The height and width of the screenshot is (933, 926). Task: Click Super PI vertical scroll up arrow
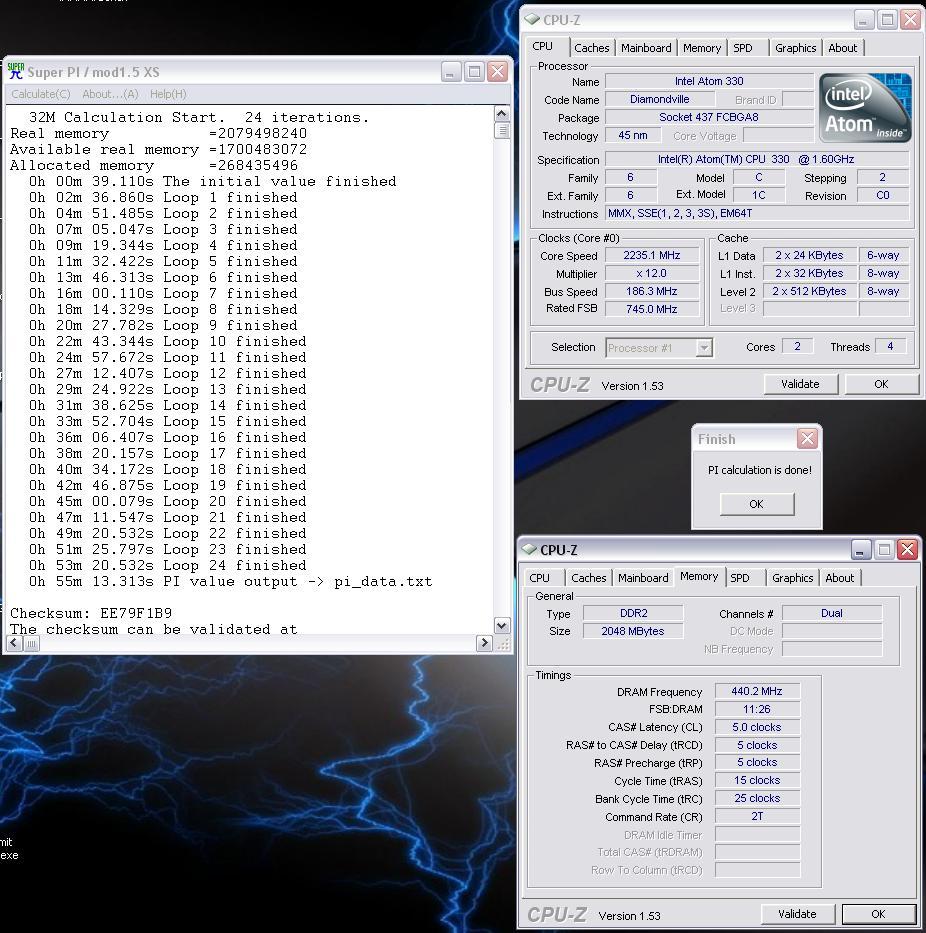tap(502, 114)
